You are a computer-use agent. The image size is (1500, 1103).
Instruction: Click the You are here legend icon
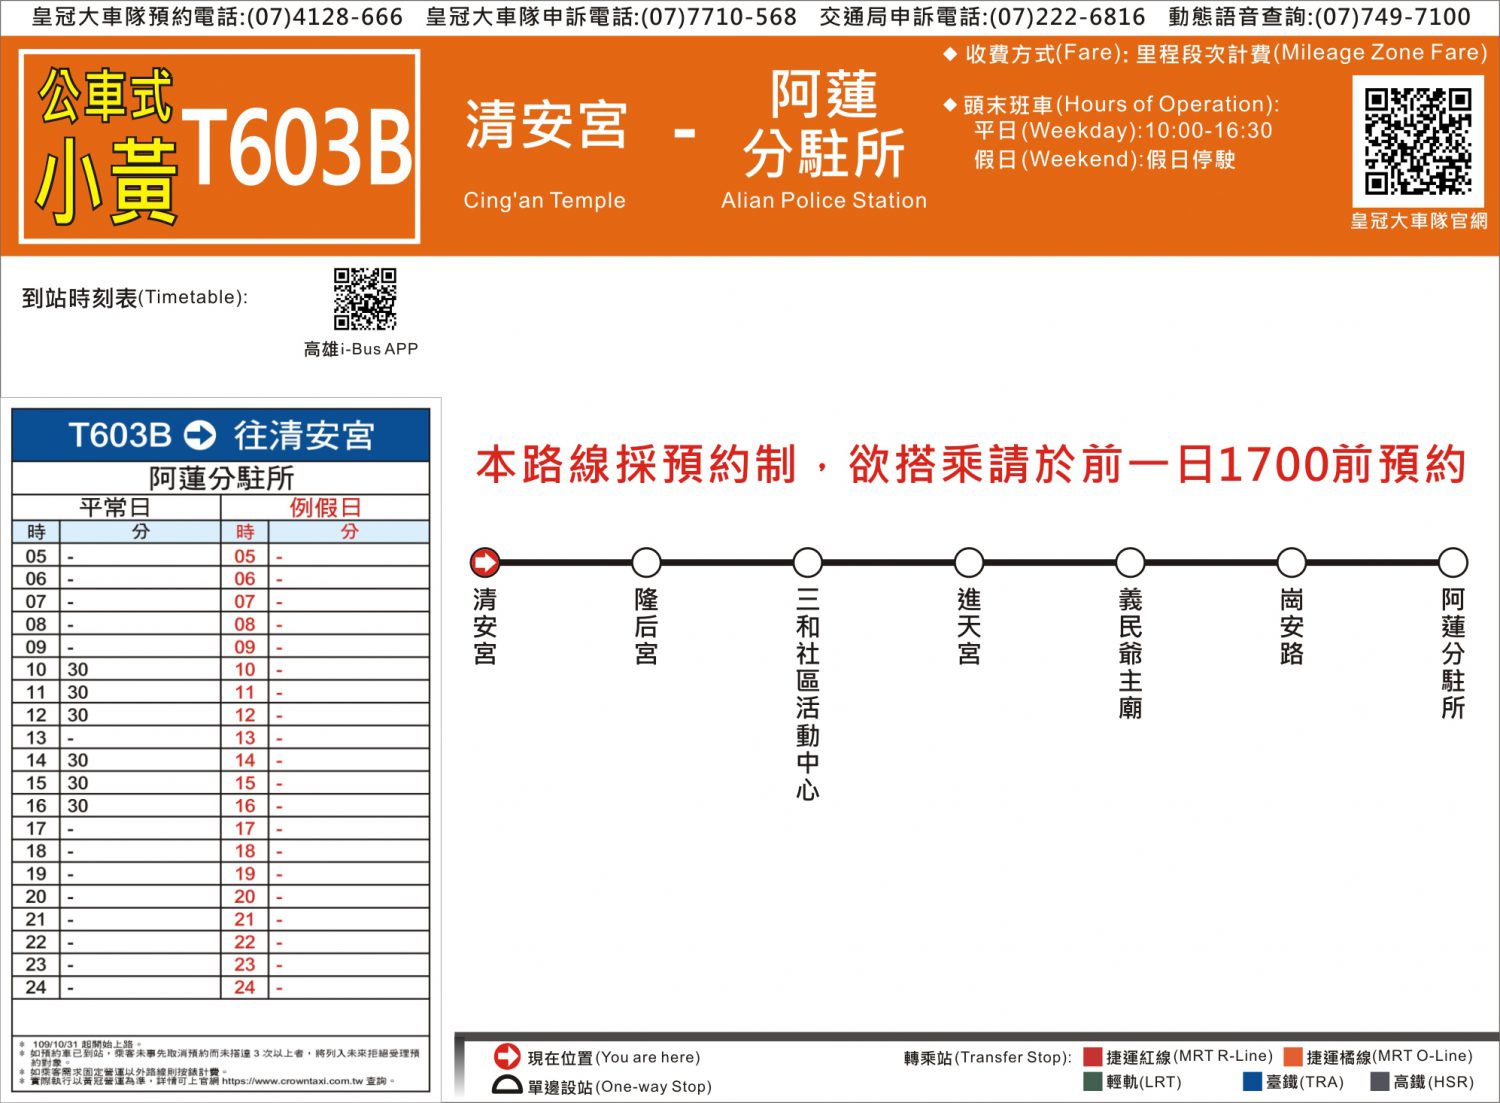[x=507, y=1056]
